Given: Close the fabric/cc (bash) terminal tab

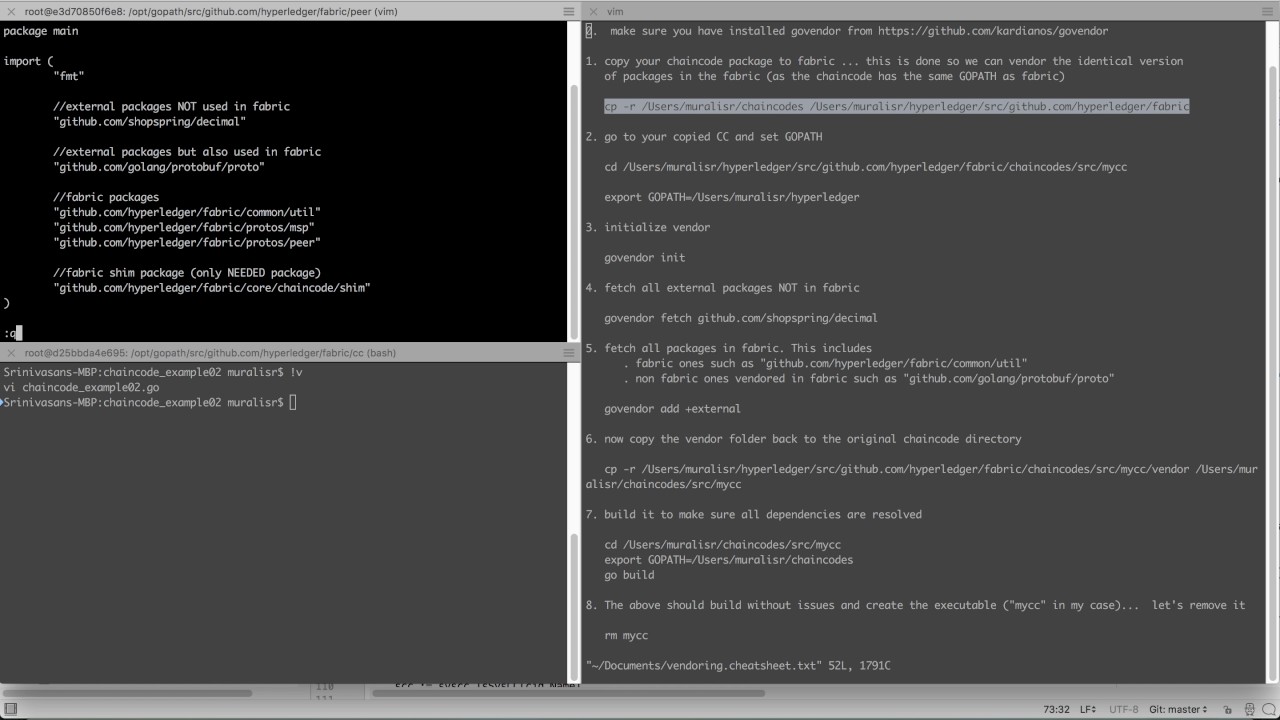Looking at the screenshot, I should pyautogui.click(x=10, y=353).
